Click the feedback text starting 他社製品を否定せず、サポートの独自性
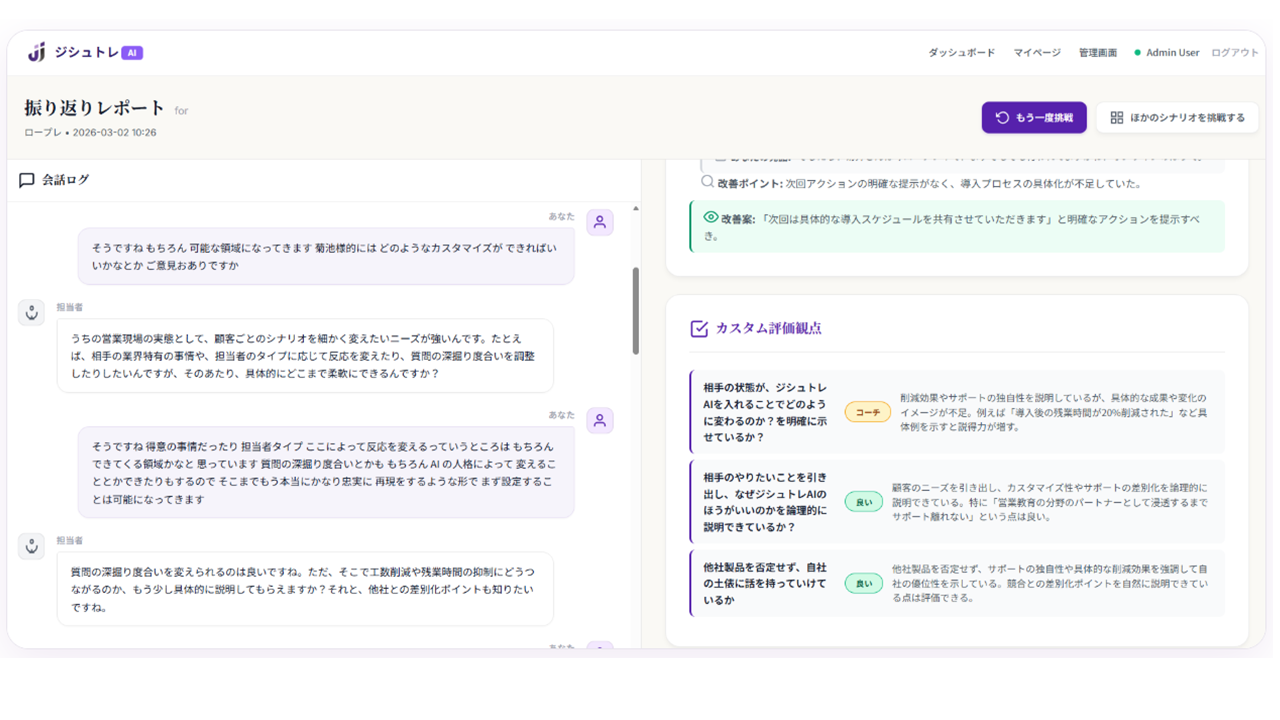The width and height of the screenshot is (1280, 720). point(1050,583)
